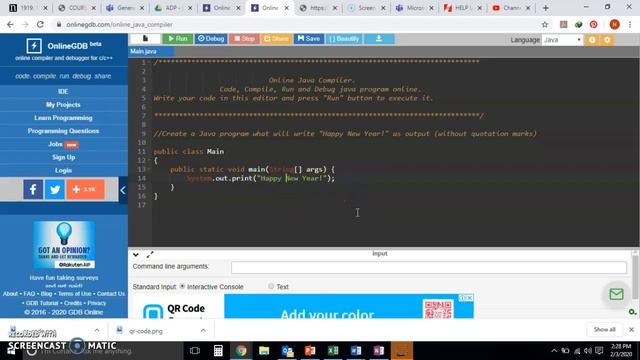Viewport: 640px width, 360px height.
Task: Reload the page
Action: click(40, 24)
